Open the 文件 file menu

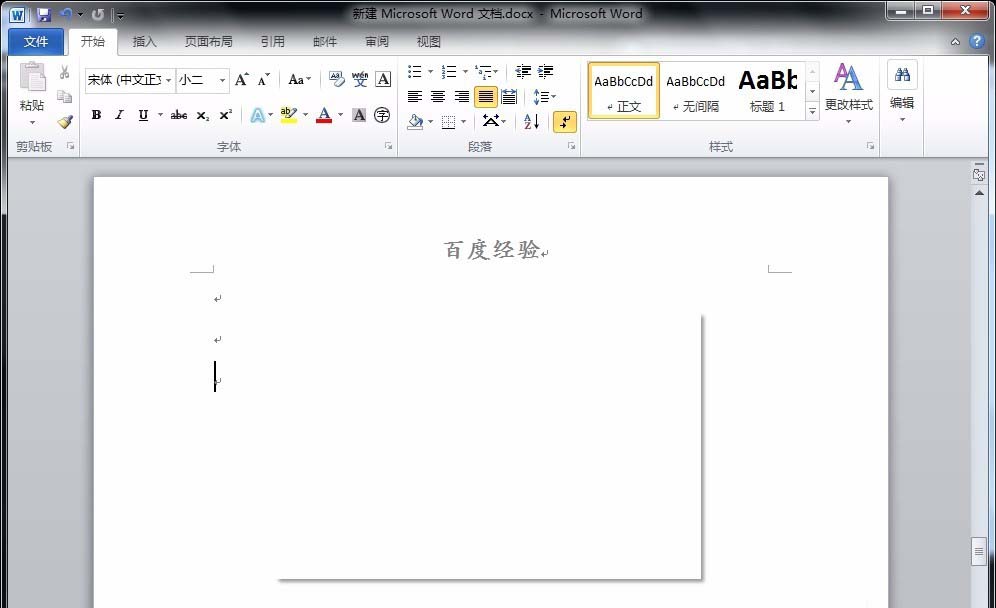pyautogui.click(x=36, y=42)
